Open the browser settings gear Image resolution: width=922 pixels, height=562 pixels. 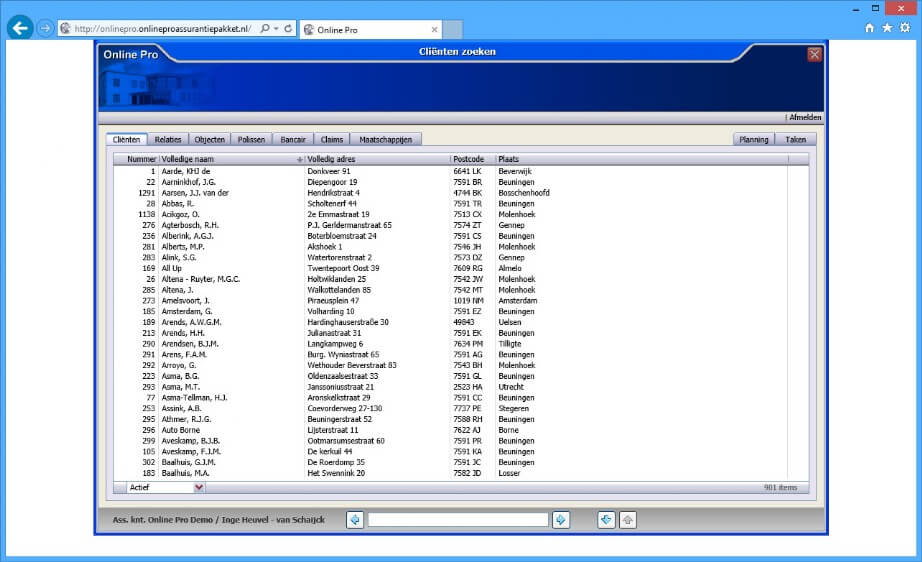905,28
